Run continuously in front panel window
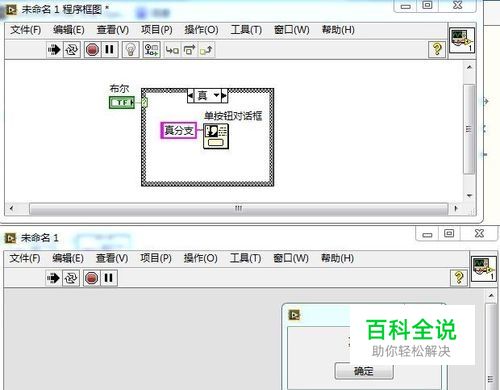 click(71, 278)
